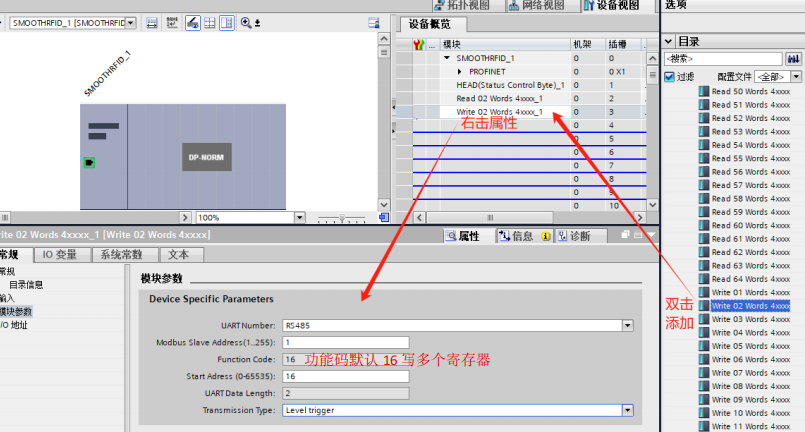Click the grid layout icon in device toolbar
805x432 pixels.
(209, 23)
